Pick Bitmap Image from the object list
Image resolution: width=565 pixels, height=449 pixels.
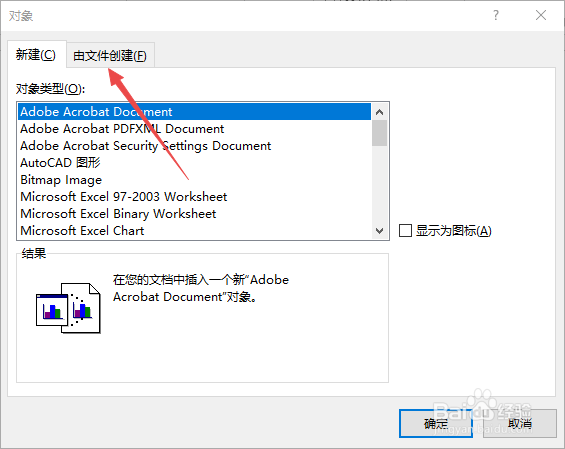(194, 179)
